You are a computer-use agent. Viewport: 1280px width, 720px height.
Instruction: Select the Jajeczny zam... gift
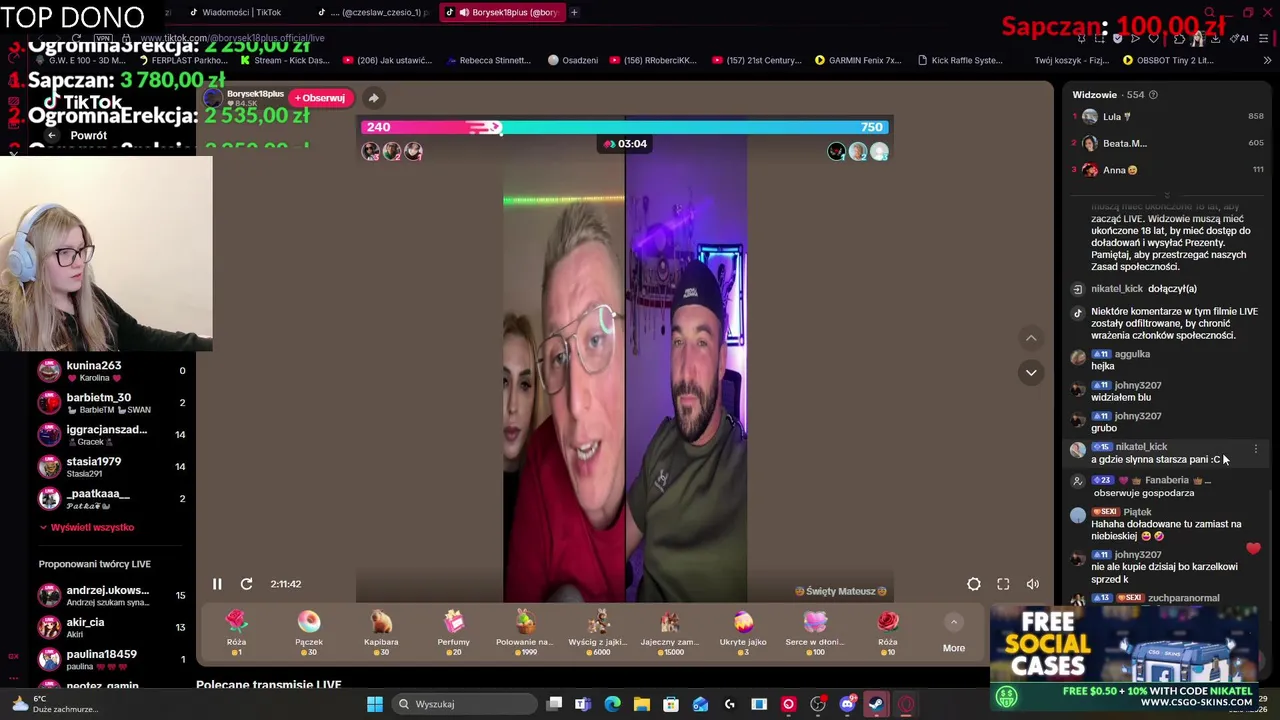tap(670, 633)
